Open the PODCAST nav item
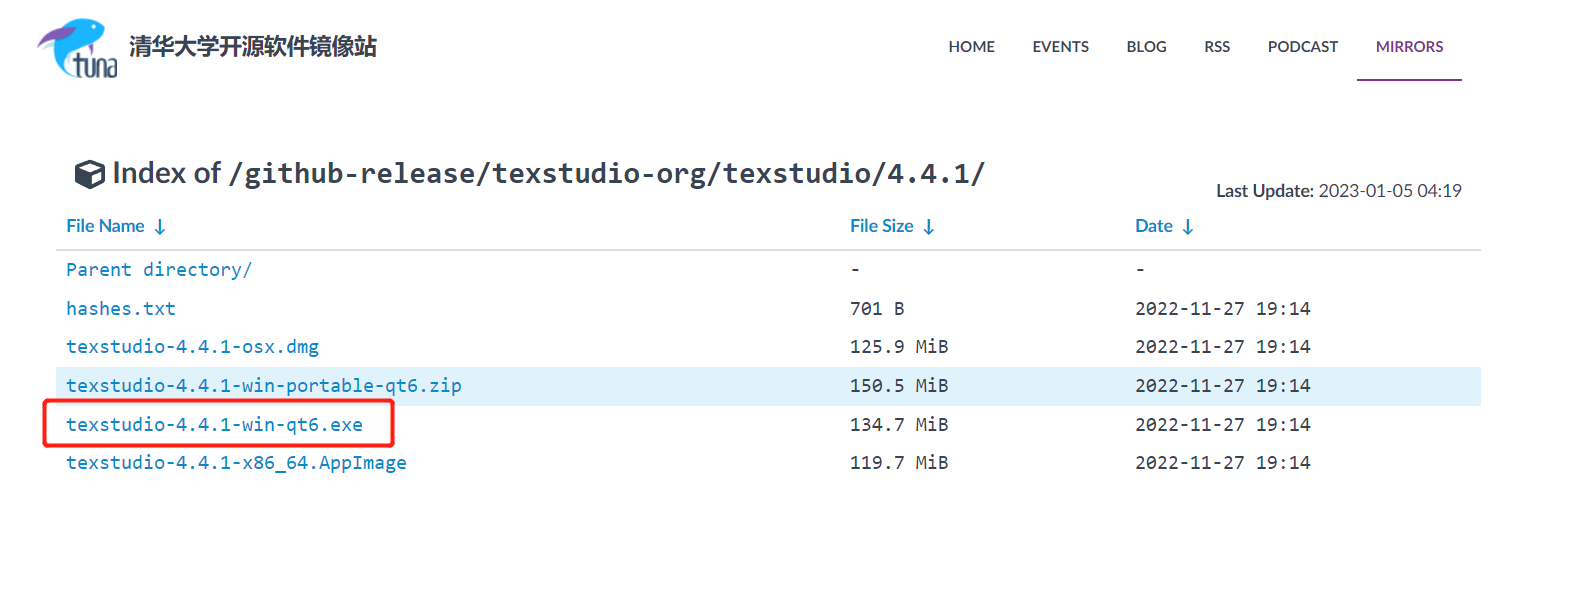This screenshot has width=1576, height=594. pos(1302,47)
